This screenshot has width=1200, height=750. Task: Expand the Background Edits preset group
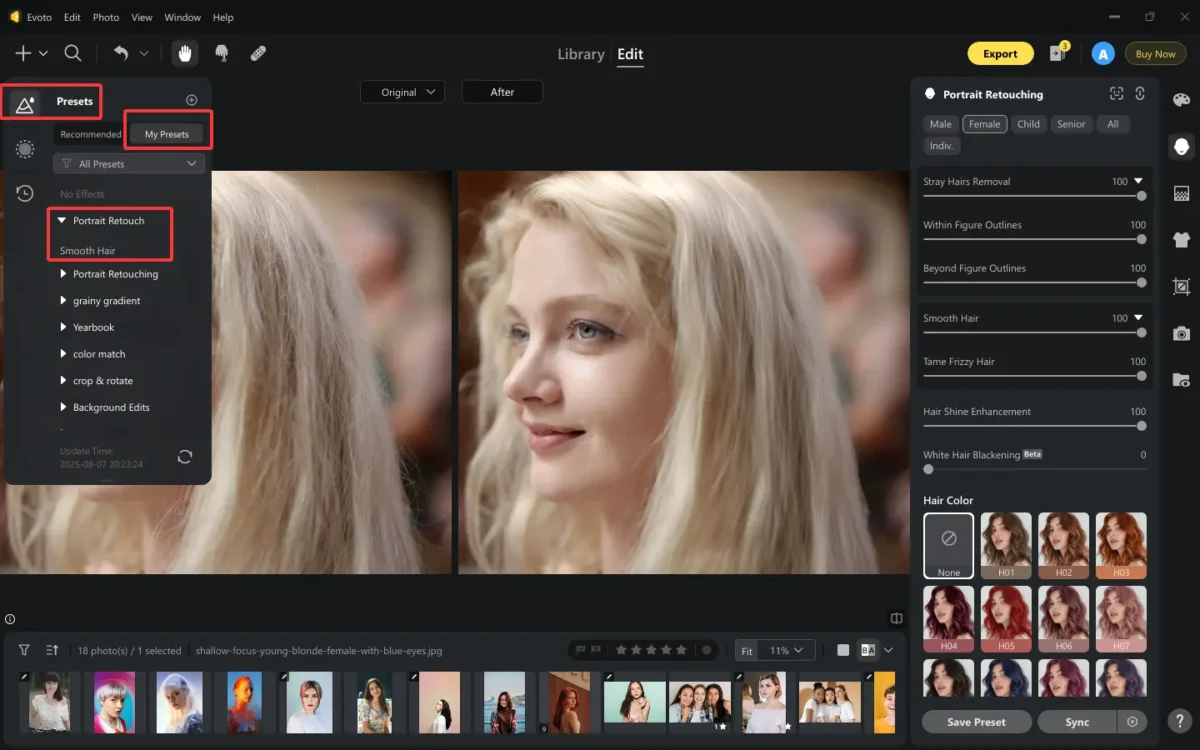coord(64,407)
